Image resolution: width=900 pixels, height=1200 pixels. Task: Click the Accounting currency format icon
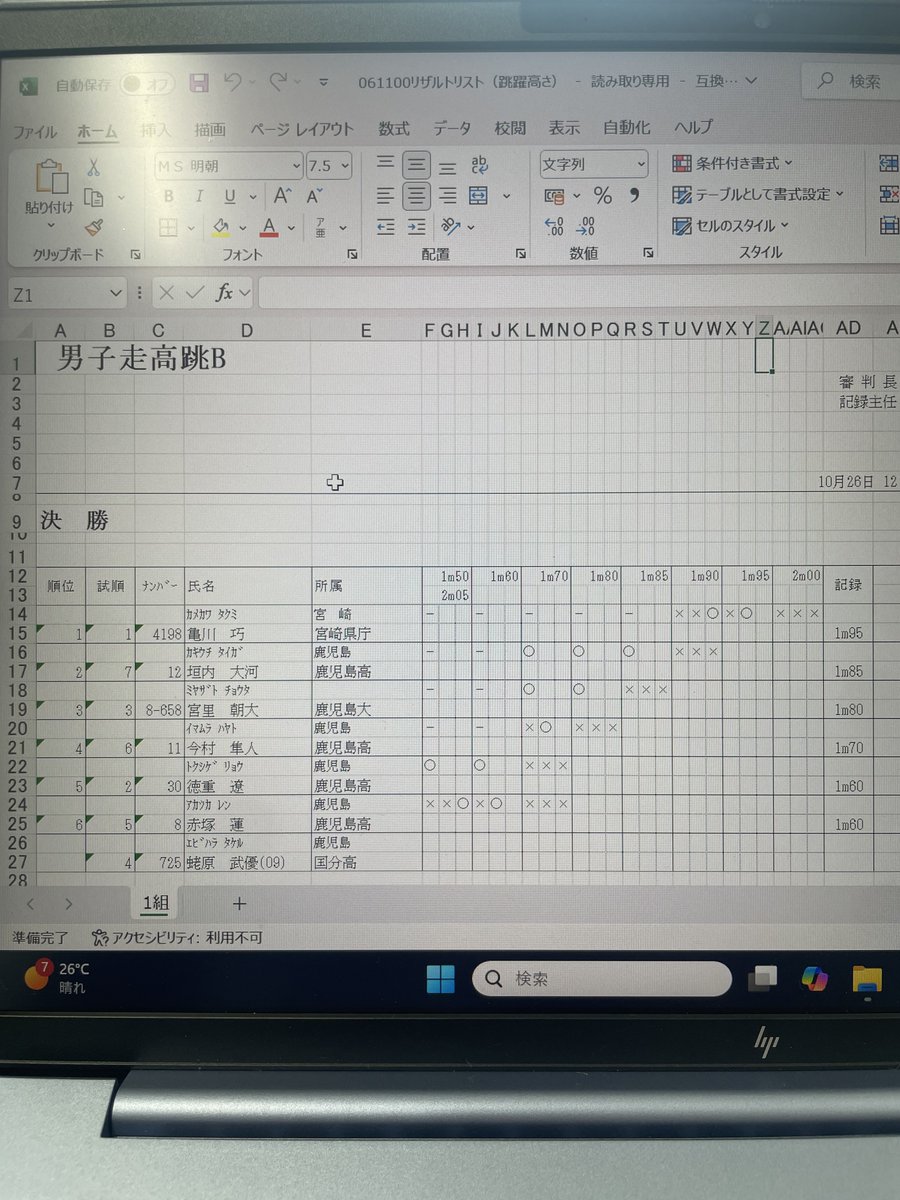click(553, 196)
